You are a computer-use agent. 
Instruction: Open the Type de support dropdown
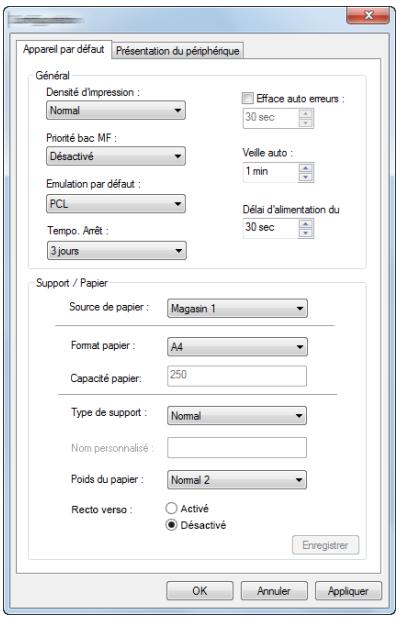pyautogui.click(x=237, y=415)
